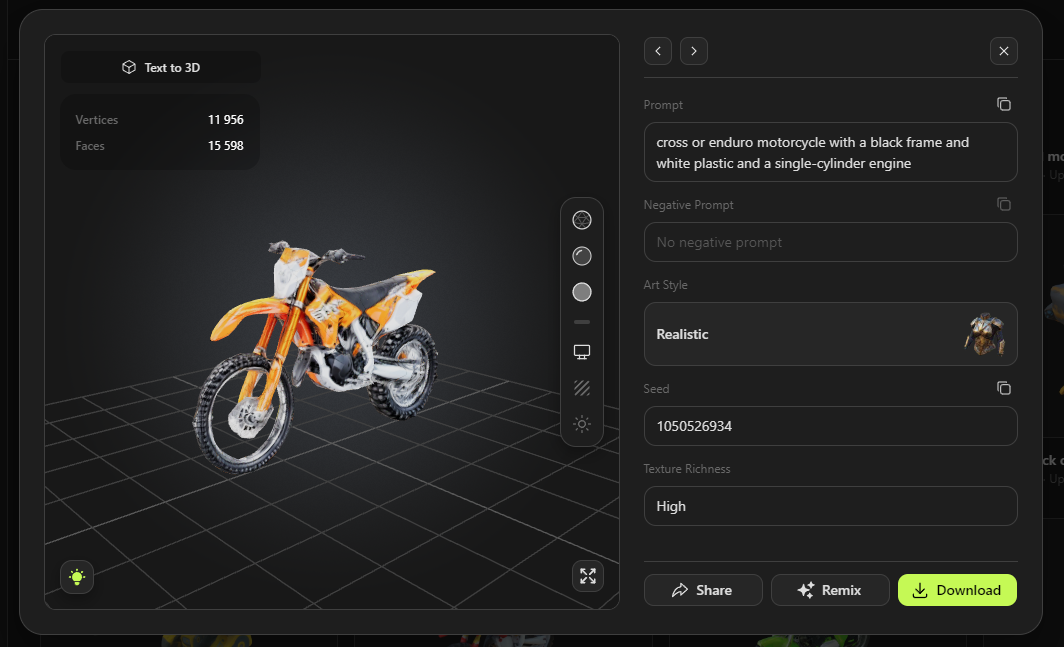The width and height of the screenshot is (1064, 647).
Task: Open the sun brightness settings icon
Action: [x=582, y=424]
